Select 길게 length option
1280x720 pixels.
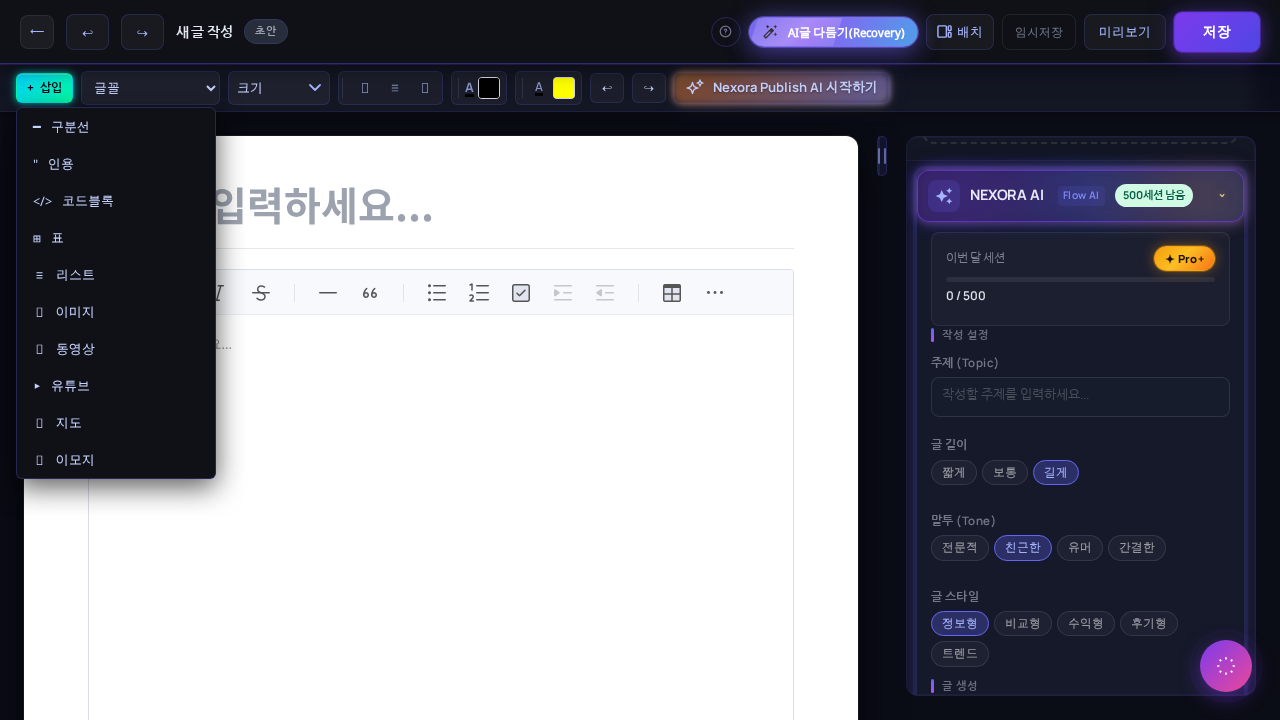pos(1056,473)
